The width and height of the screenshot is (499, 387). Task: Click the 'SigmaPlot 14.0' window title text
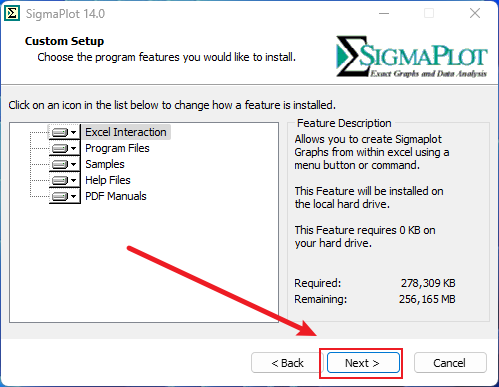[65, 14]
